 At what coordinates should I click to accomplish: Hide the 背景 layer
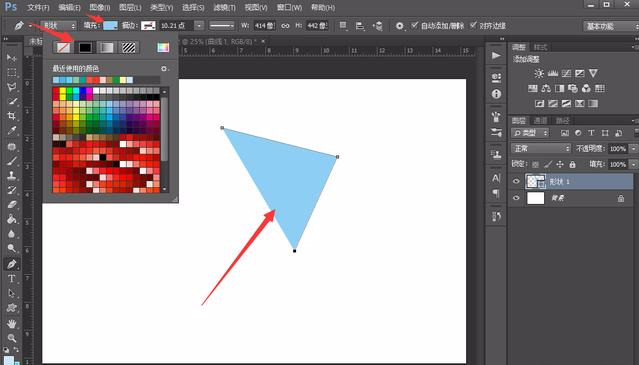pos(516,198)
